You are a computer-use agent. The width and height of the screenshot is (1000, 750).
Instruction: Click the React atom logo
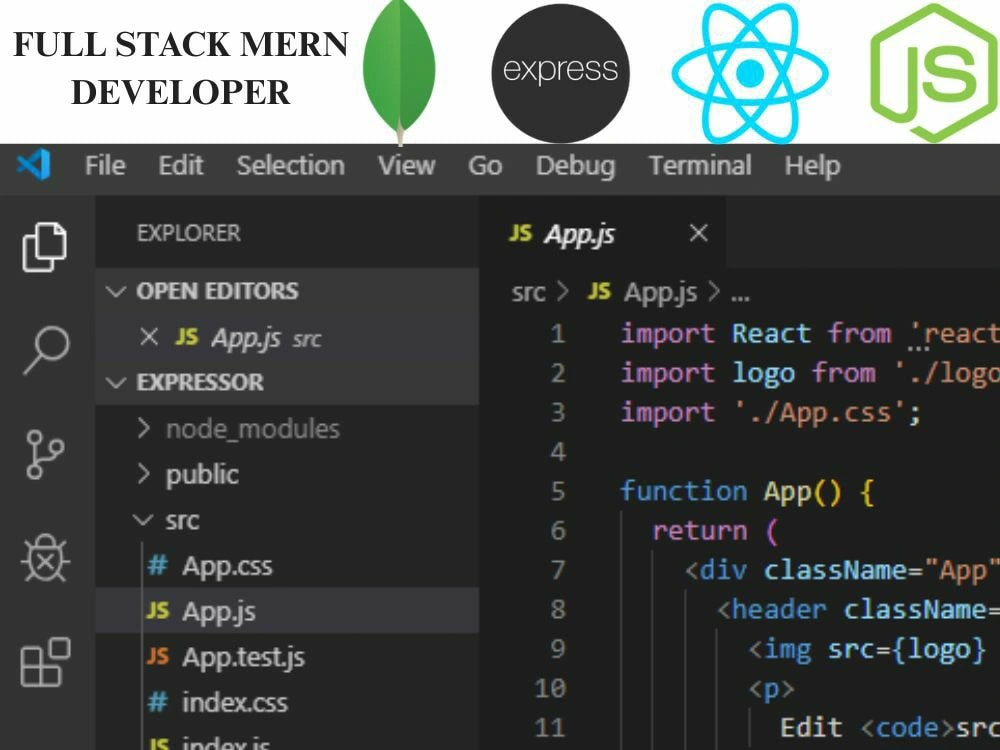(750, 73)
